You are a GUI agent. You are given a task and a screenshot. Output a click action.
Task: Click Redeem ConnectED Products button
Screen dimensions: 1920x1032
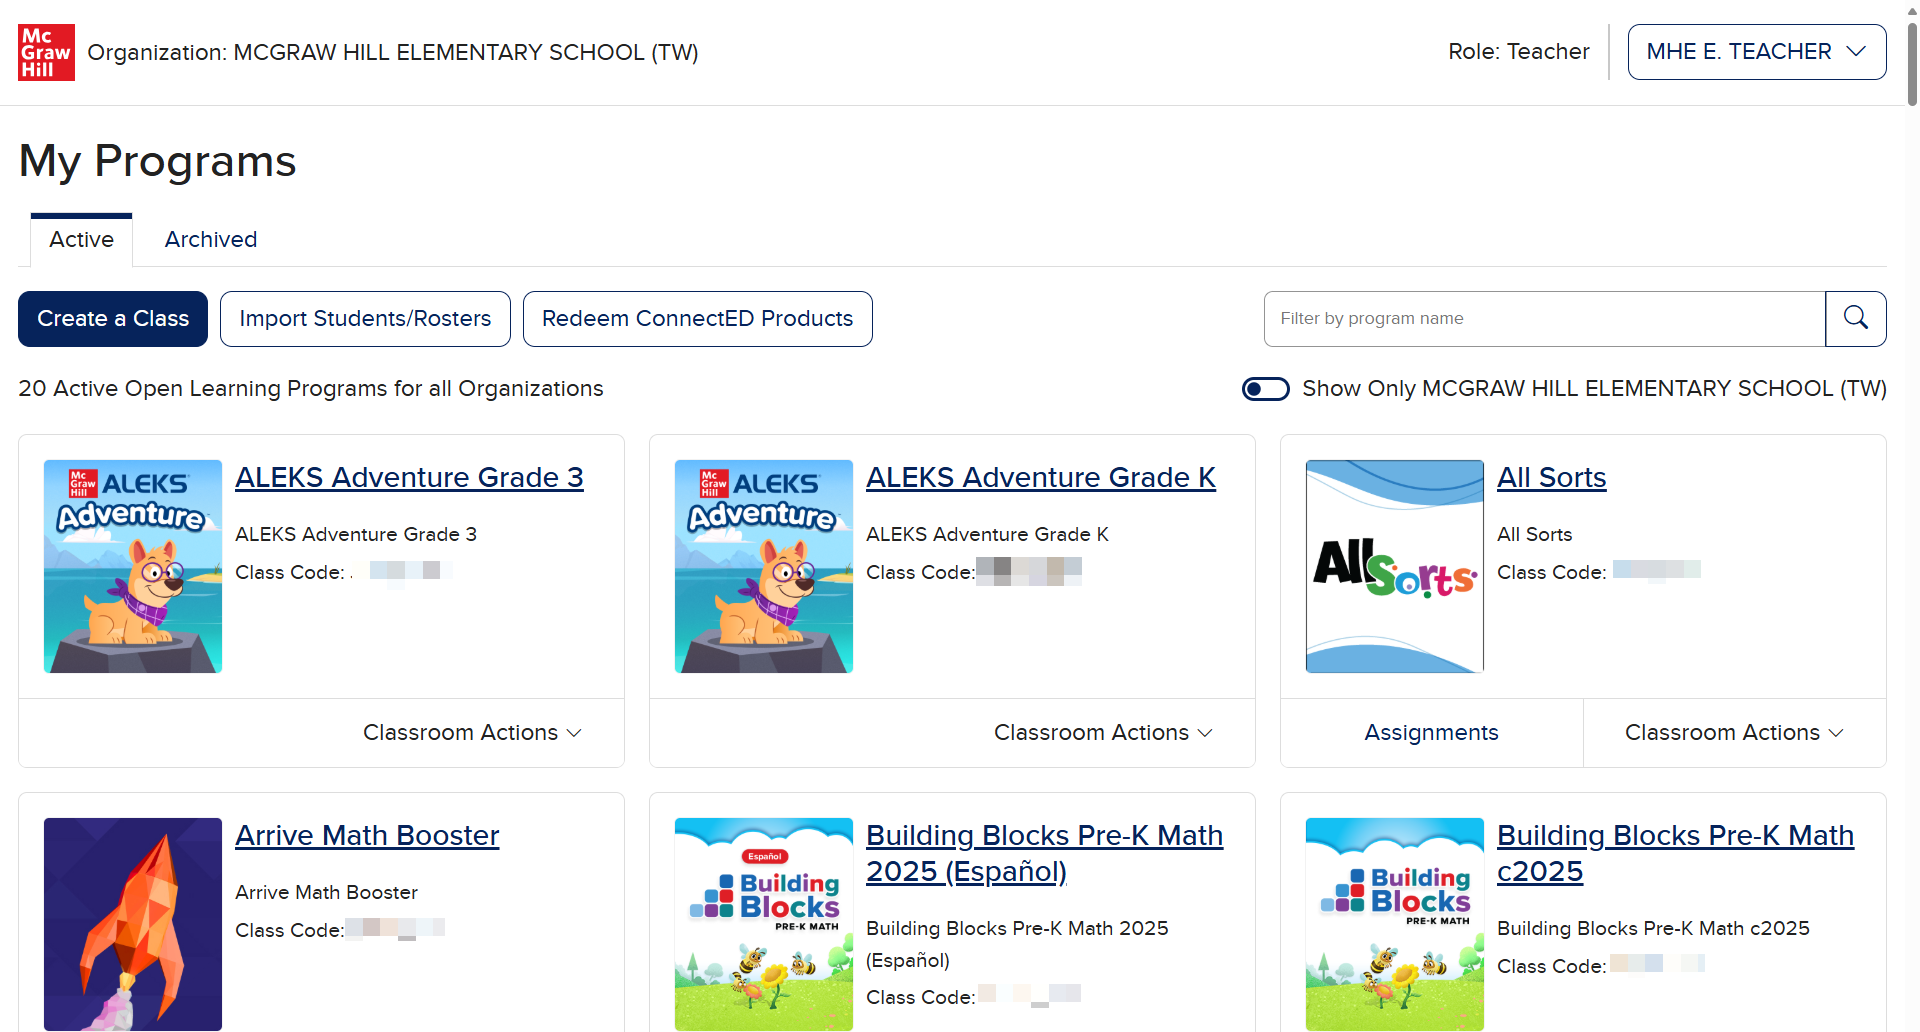[698, 319]
